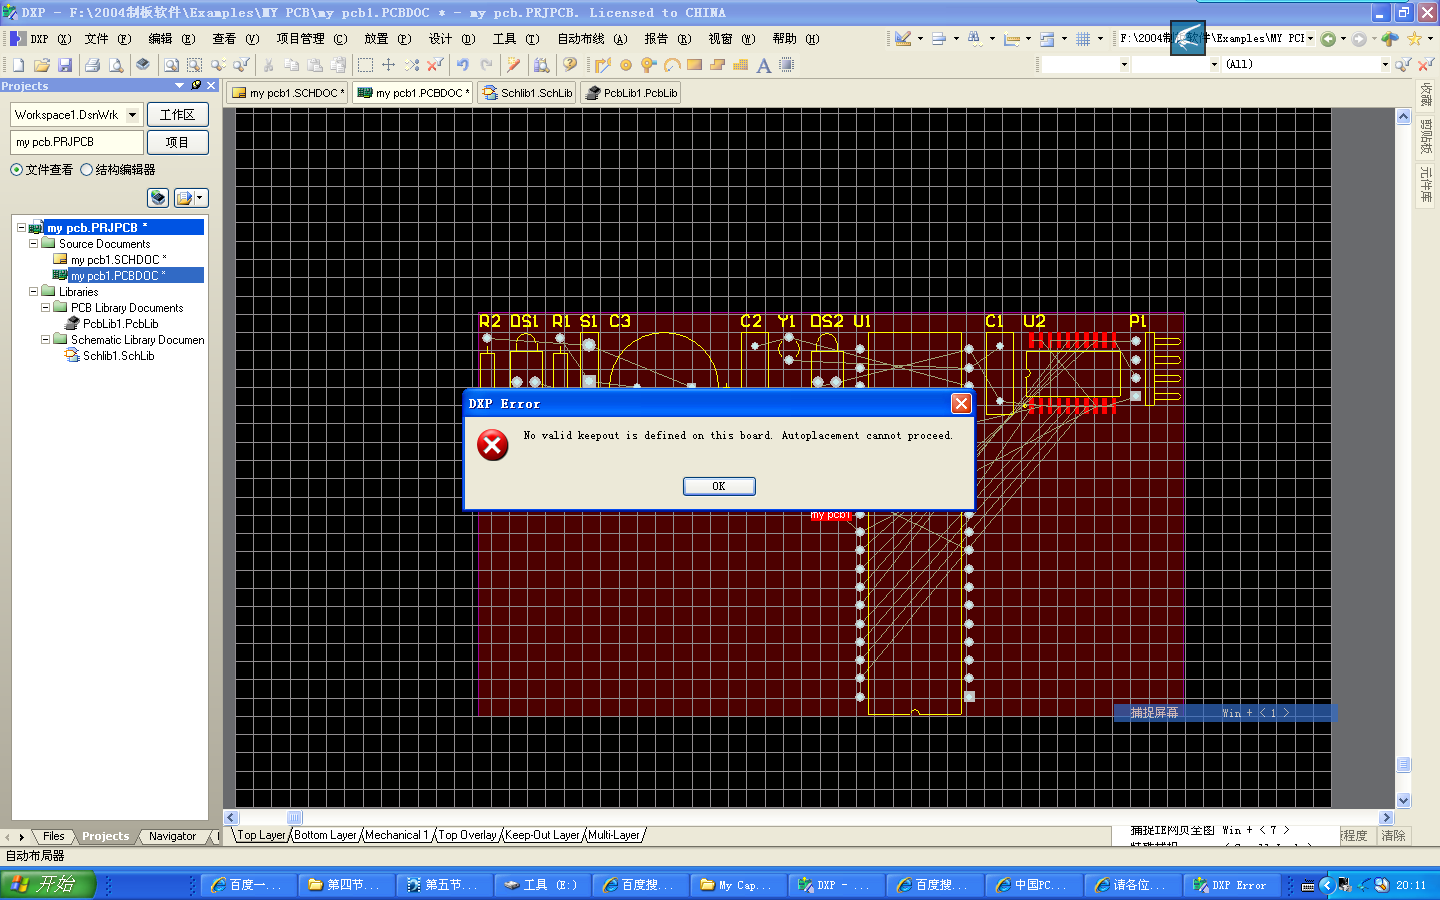Click the Move Selection cross-arrows icon
This screenshot has height=900, width=1440.
(388, 65)
